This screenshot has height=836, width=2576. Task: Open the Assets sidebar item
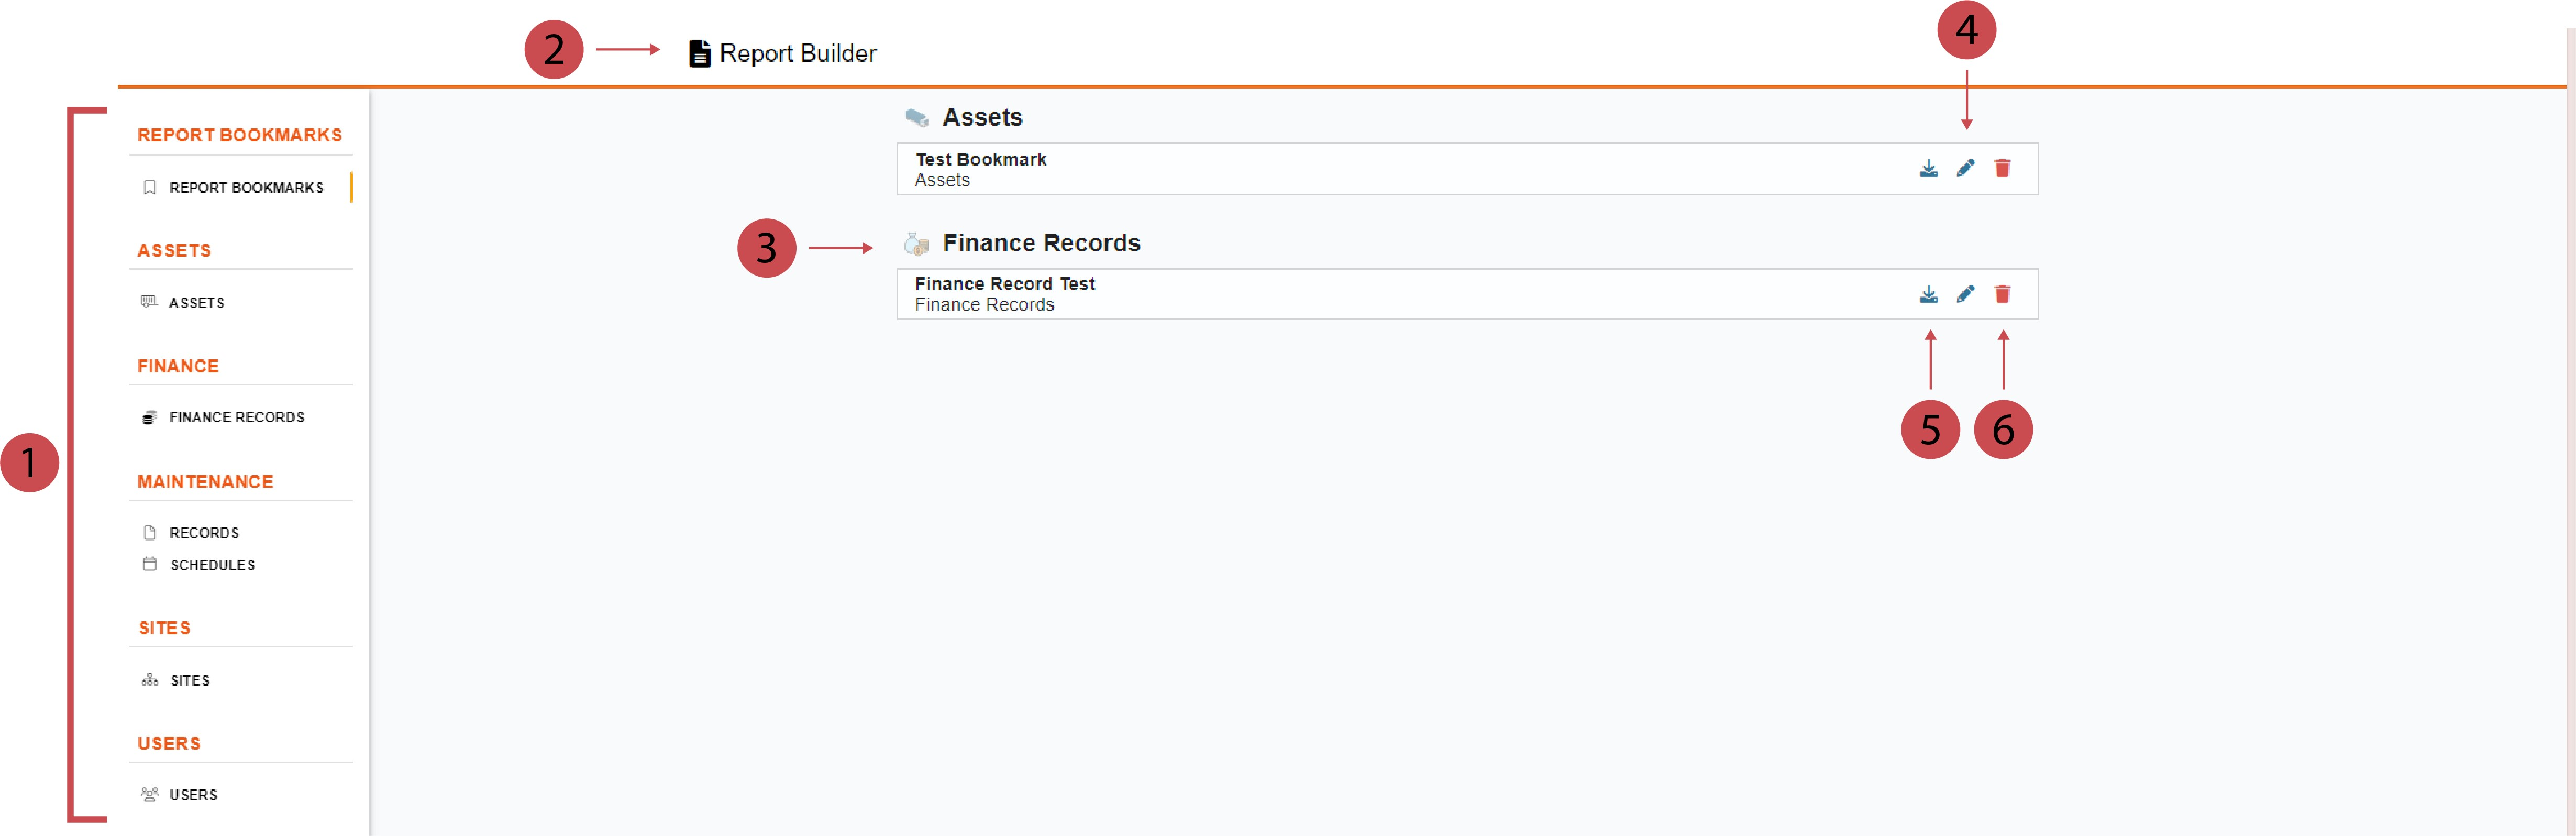pyautogui.click(x=196, y=303)
